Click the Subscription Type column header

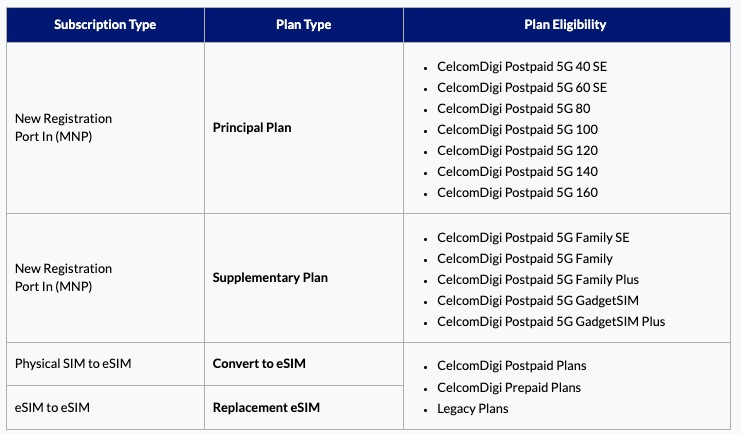(105, 25)
